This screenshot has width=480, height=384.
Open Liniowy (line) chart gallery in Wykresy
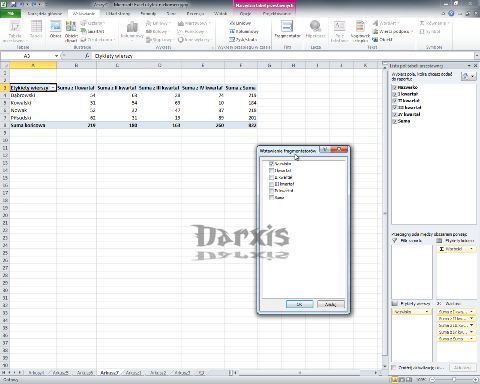click(158, 23)
